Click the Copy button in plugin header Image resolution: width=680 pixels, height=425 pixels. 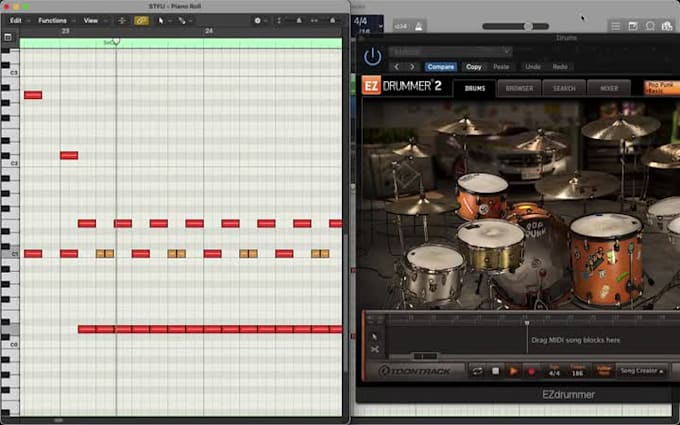[x=474, y=67]
